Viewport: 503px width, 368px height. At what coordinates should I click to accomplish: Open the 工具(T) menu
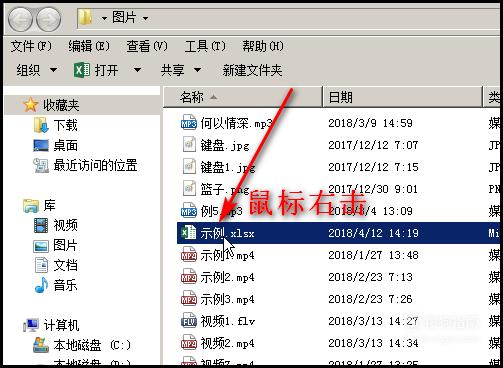(x=205, y=46)
